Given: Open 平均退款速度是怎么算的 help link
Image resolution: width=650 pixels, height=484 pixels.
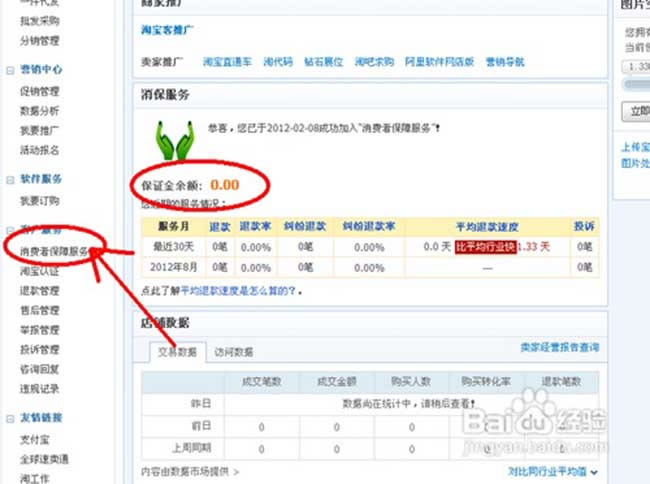Looking at the screenshot, I should [x=238, y=291].
